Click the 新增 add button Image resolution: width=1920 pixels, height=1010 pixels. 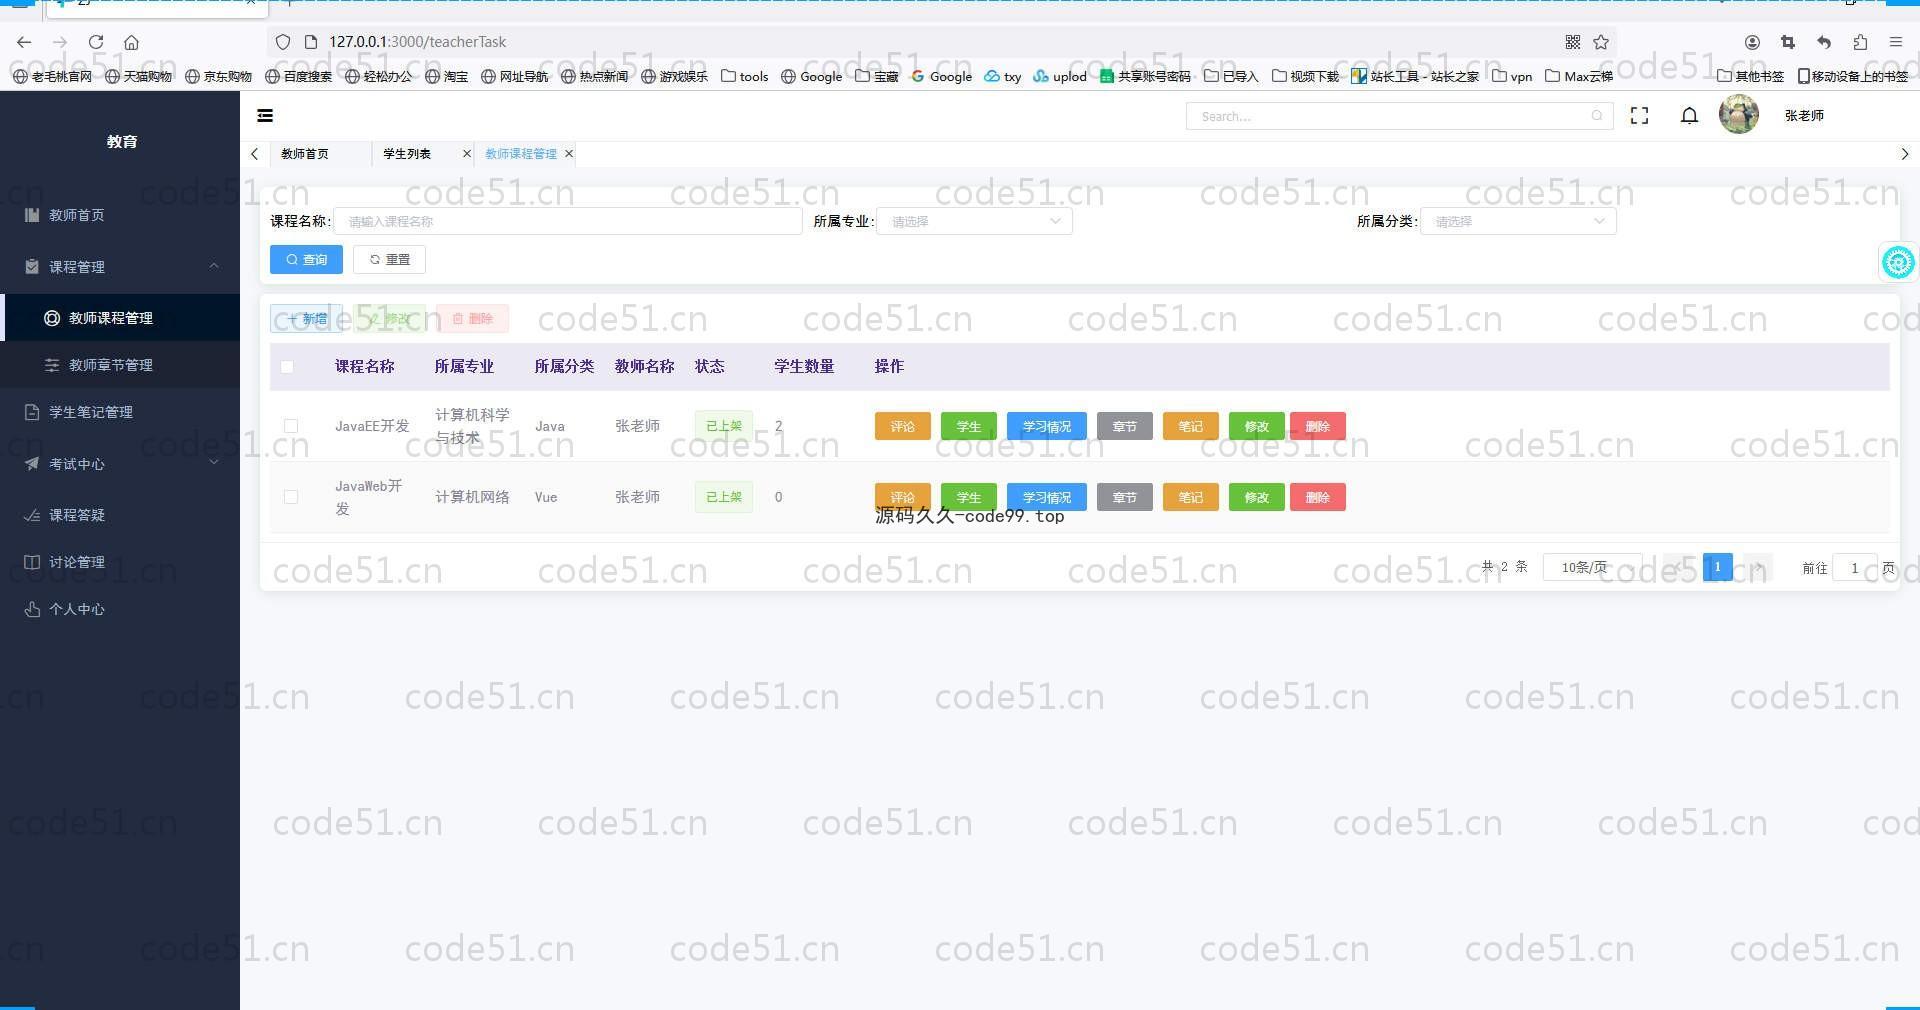306,319
